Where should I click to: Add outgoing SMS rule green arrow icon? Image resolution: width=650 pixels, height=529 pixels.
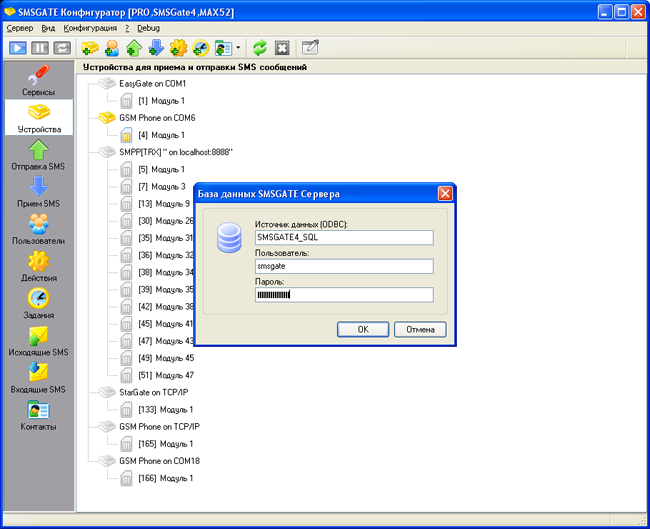coord(134,48)
